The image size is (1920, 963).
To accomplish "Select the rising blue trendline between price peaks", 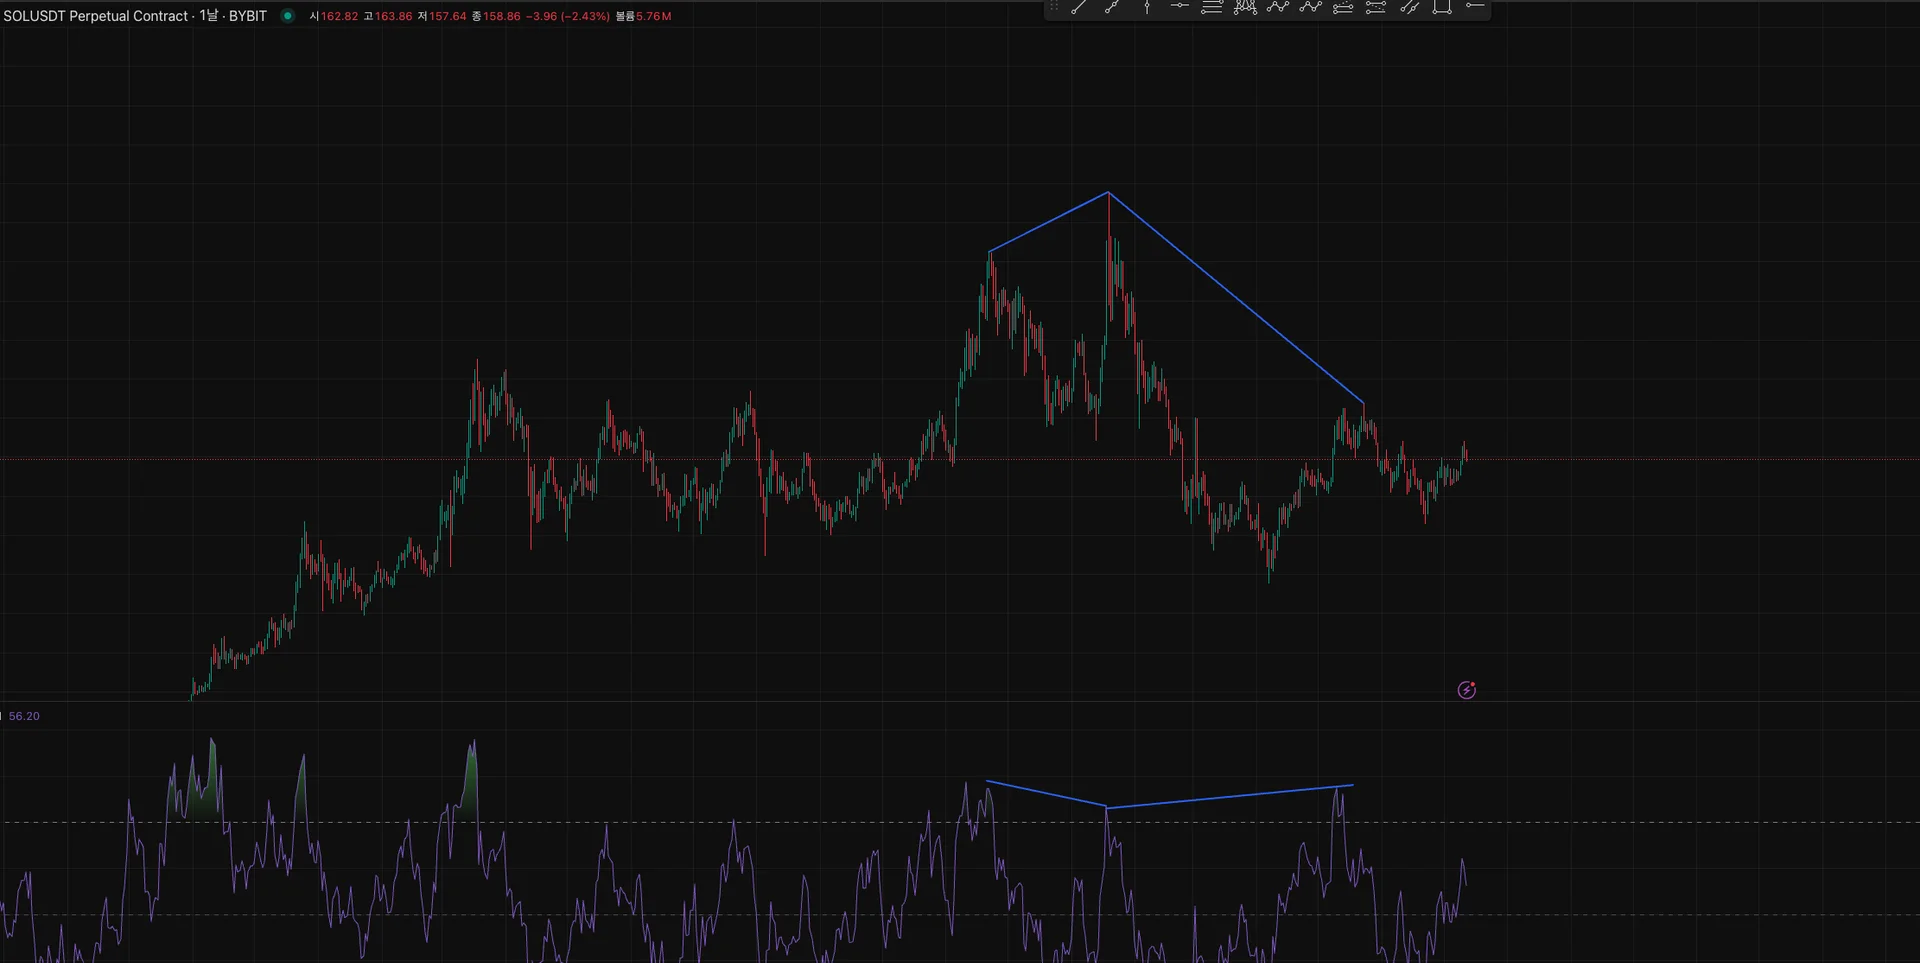I will (x=1049, y=221).
